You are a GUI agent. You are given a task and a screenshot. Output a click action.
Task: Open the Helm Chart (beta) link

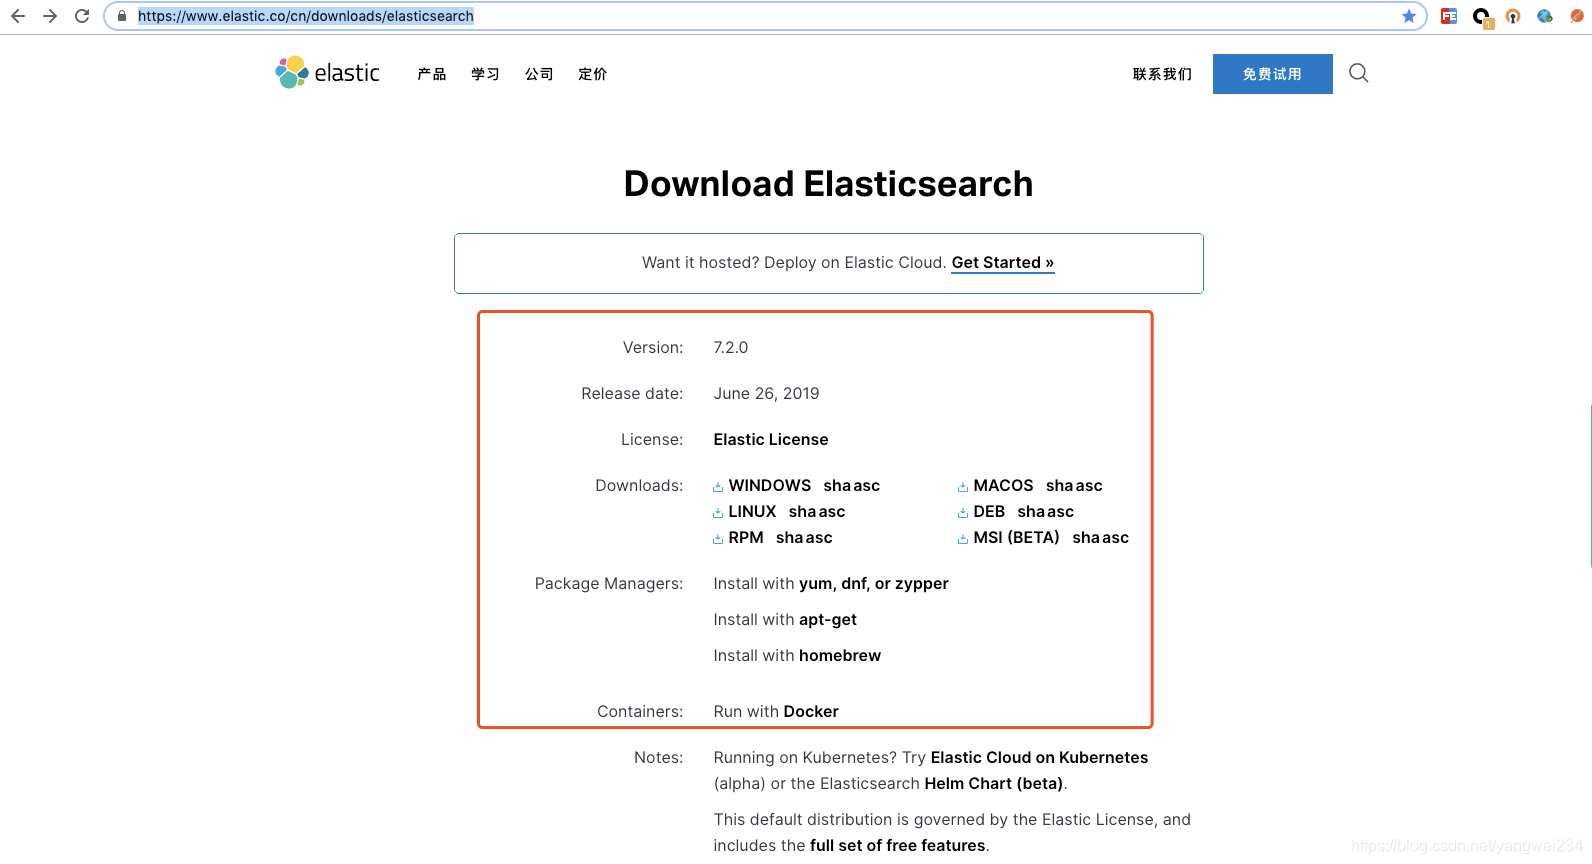(x=993, y=783)
